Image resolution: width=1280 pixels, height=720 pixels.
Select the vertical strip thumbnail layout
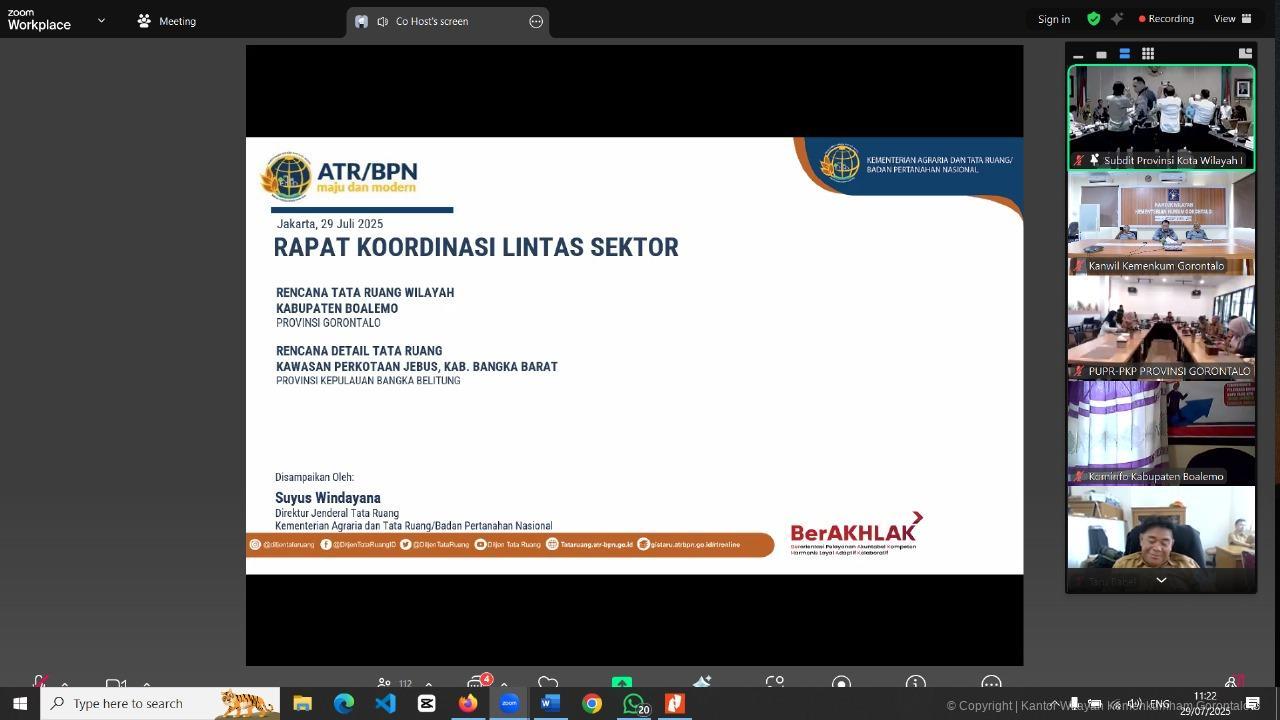tap(1124, 54)
